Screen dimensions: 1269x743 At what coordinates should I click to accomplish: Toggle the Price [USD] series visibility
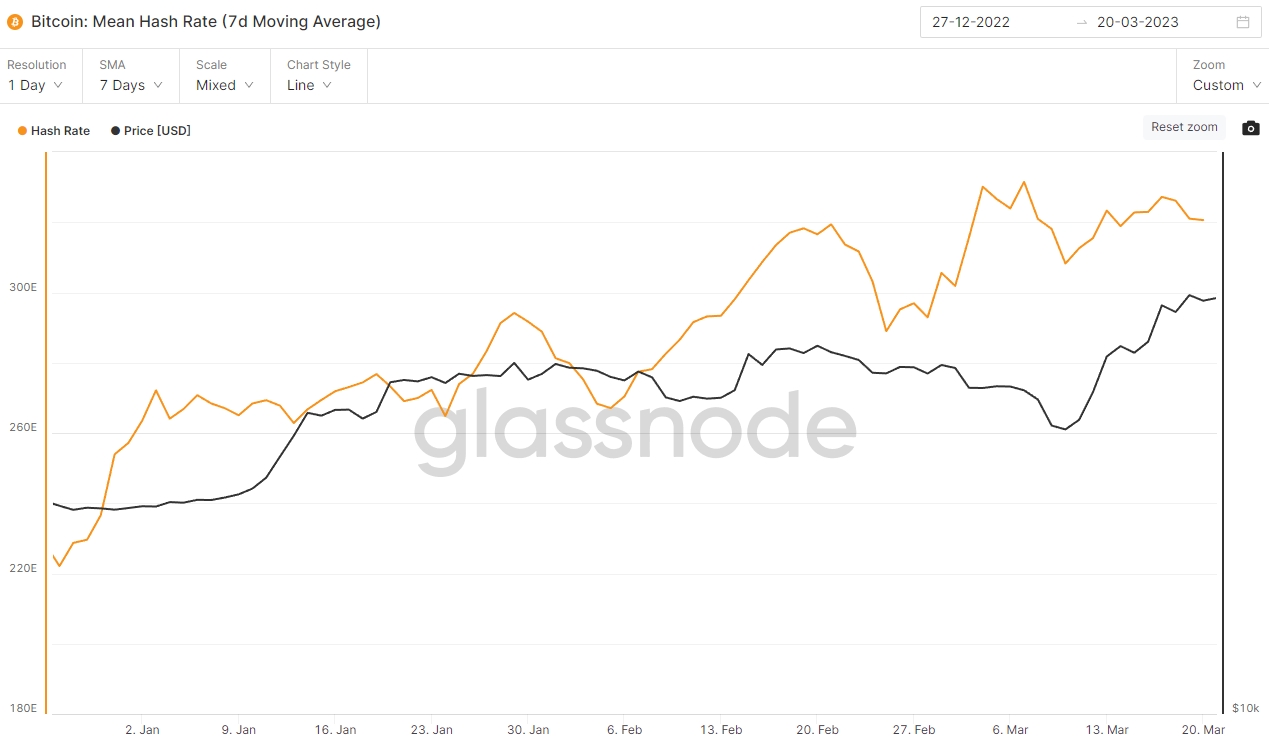pos(157,131)
